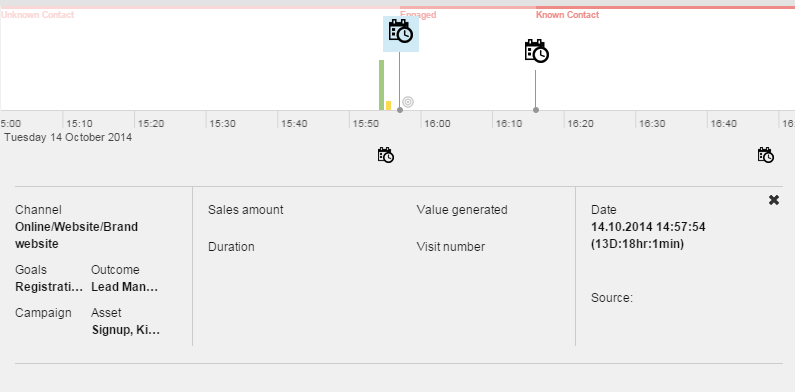
Task: Click the green bar on the timeline
Action: click(x=381, y=85)
